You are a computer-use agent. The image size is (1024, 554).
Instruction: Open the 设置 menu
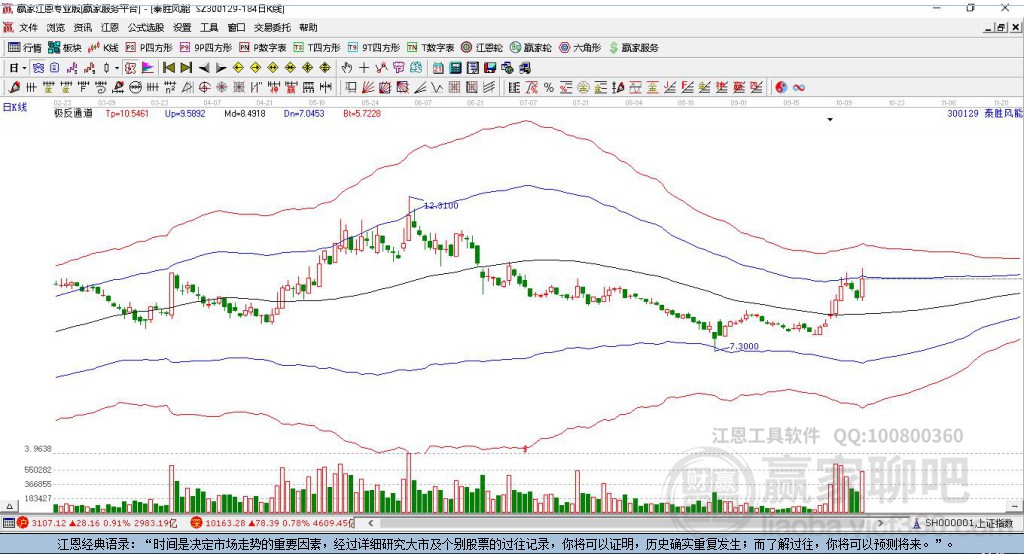(182, 27)
